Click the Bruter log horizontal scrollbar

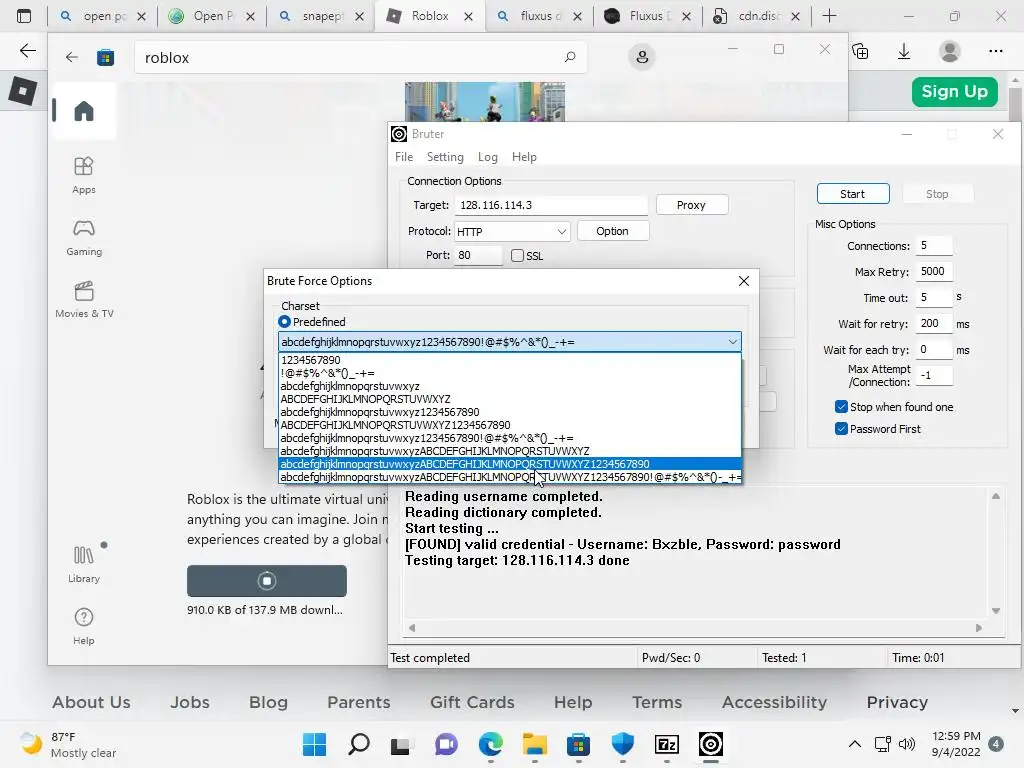695,628
